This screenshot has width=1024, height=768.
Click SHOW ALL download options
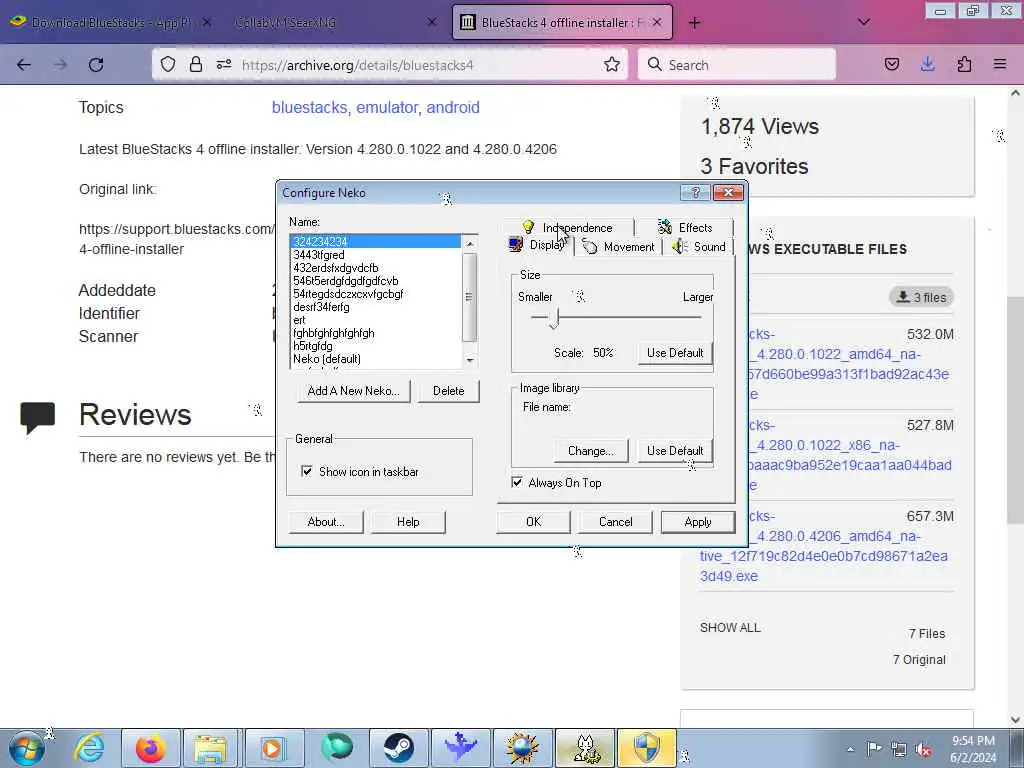point(730,628)
